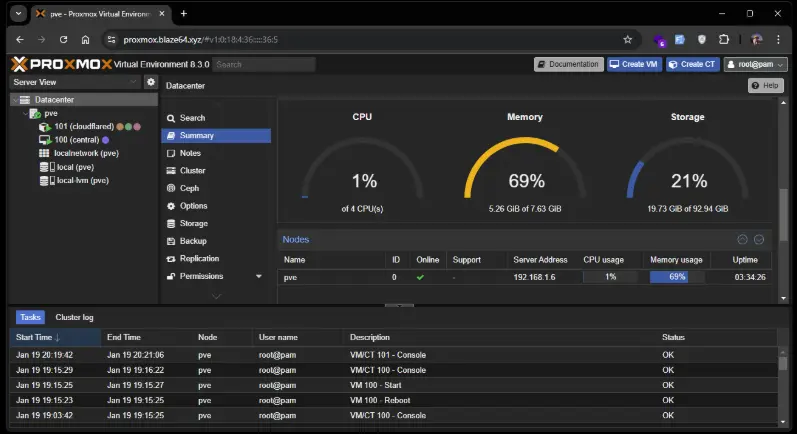The height and width of the screenshot is (434, 797).
Task: Click the server address 192.168.1.6
Action: click(x=534, y=277)
